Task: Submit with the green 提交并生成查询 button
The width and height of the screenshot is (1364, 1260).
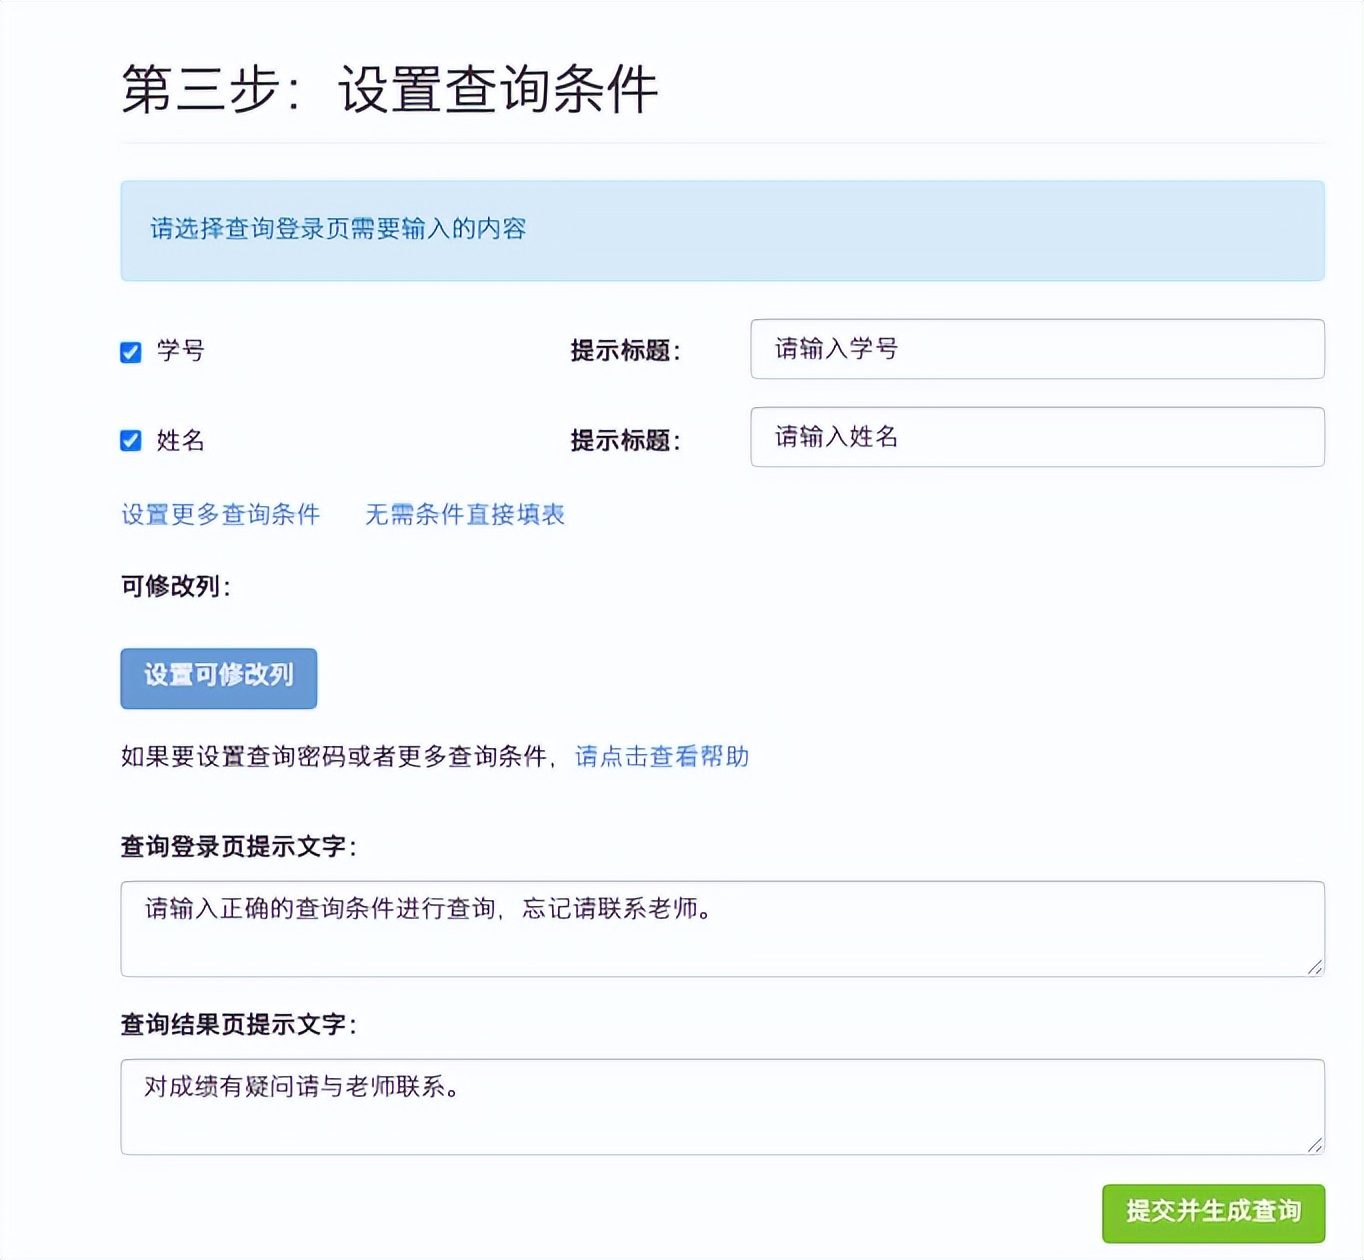Action: pos(1213,1212)
